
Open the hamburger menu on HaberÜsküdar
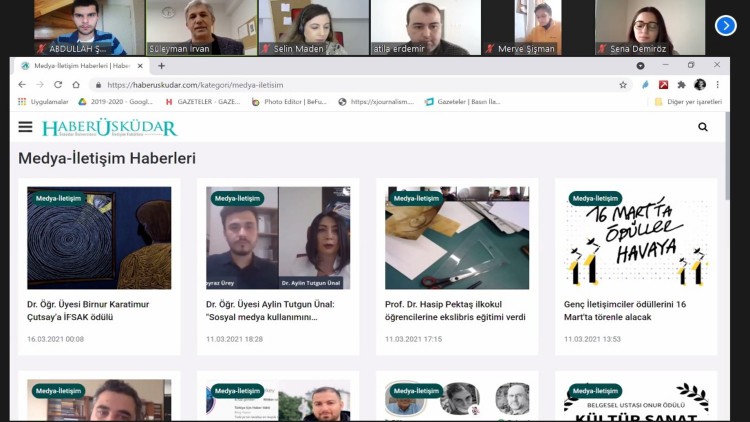click(24, 127)
